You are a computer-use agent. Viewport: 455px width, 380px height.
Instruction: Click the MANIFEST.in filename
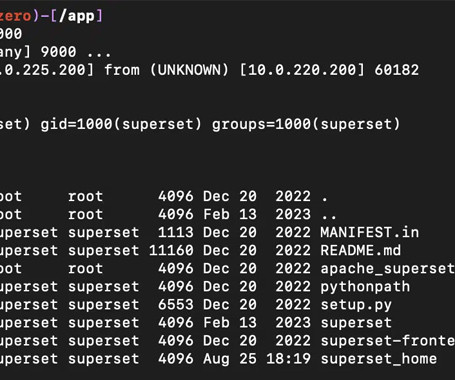click(x=370, y=232)
